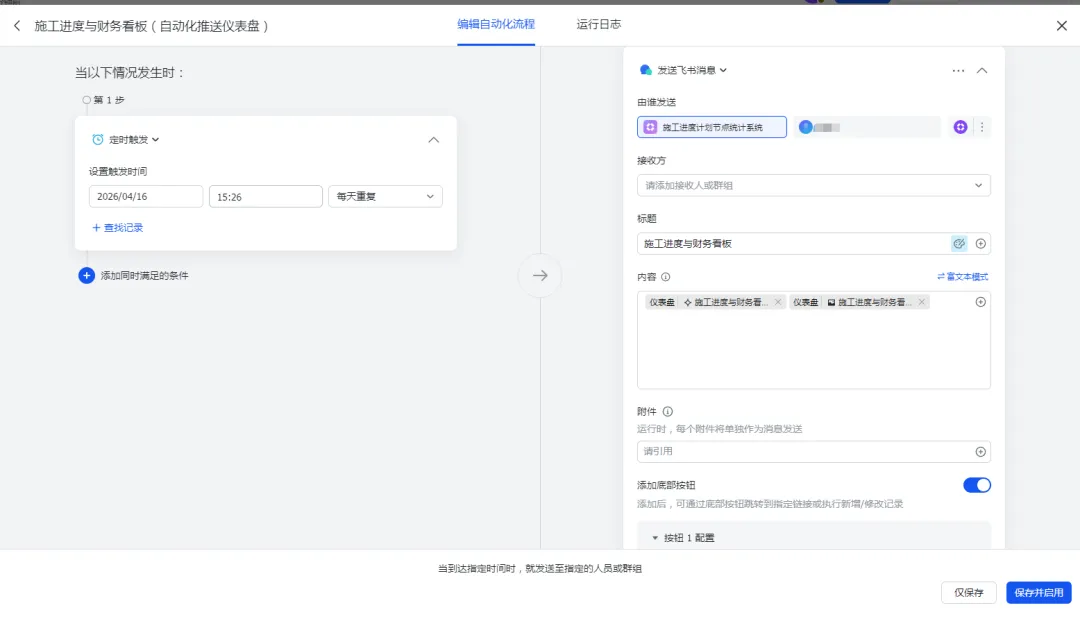Switch to 编辑自动化流程 tab
Viewport: 1080px width, 619px height.
tap(496, 24)
